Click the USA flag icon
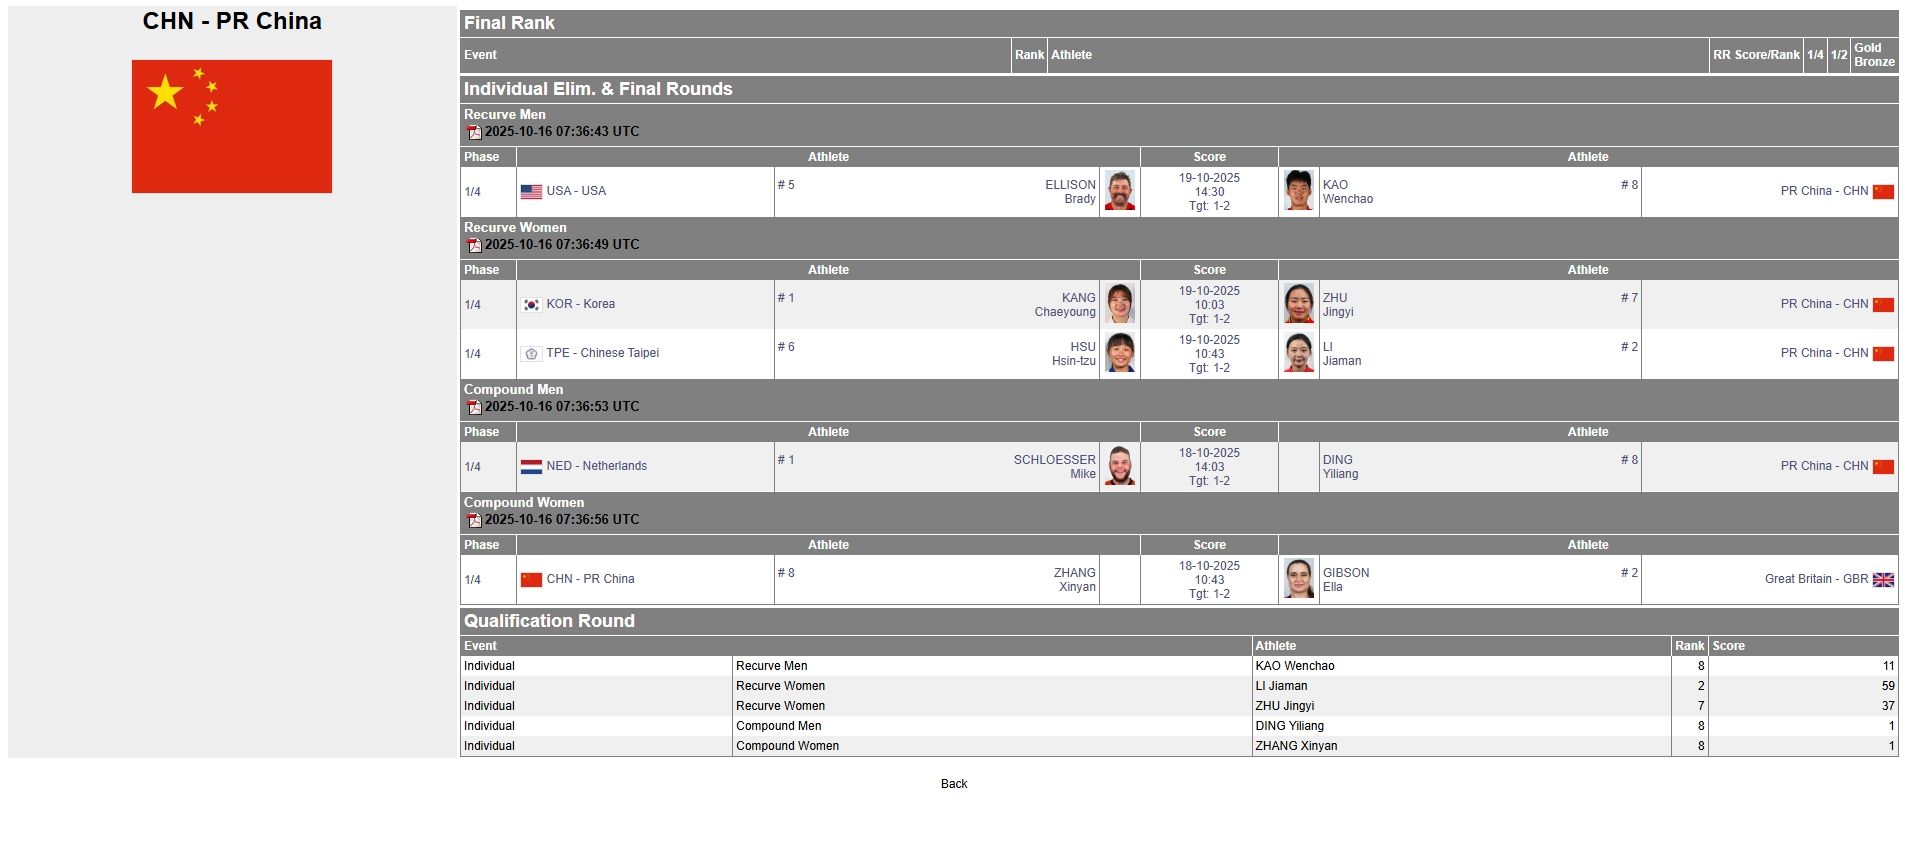The height and width of the screenshot is (844, 1910). 531,192
